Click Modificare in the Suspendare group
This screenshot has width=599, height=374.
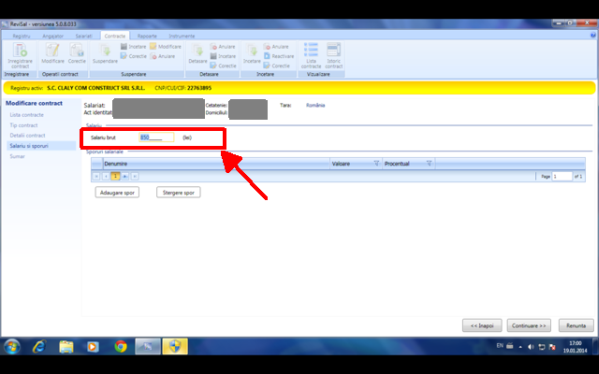click(x=165, y=47)
